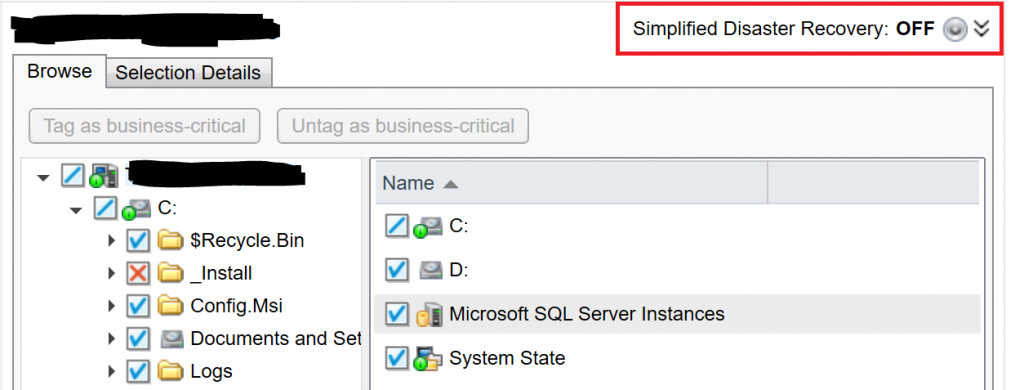Collapse the root server tree node

[x=44, y=177]
